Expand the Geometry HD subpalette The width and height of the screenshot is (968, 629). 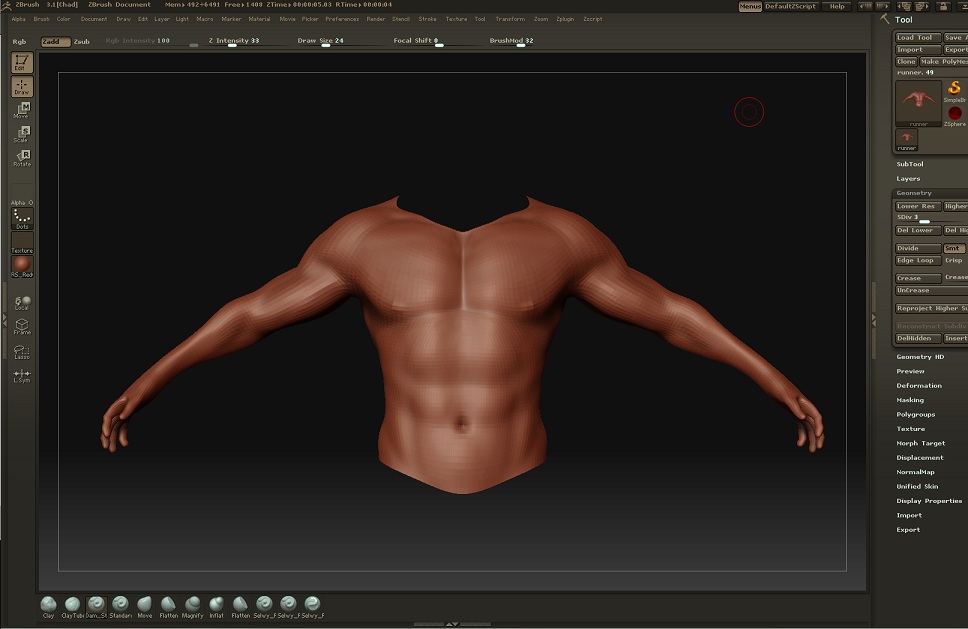pyautogui.click(x=920, y=357)
